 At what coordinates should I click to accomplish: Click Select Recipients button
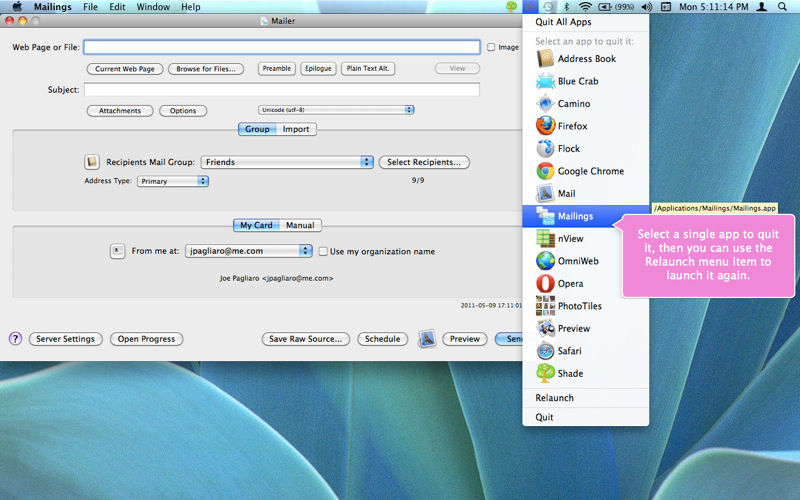(x=424, y=162)
